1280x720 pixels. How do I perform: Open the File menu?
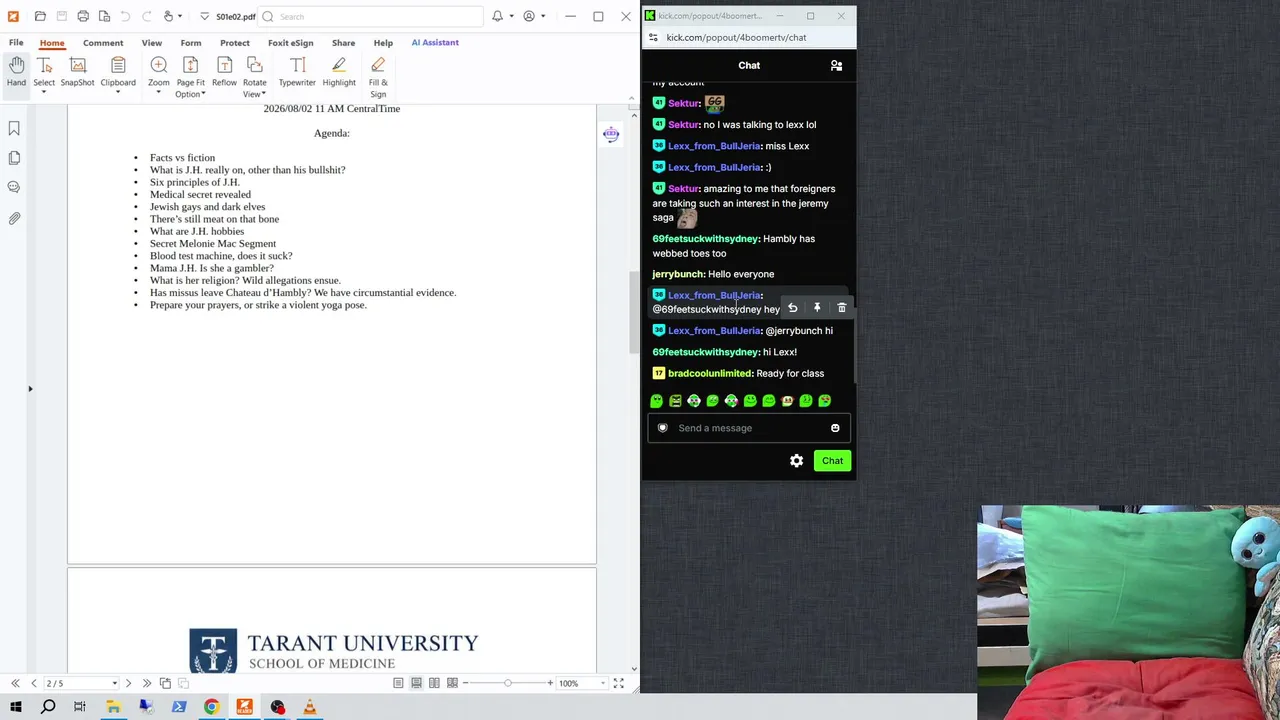click(x=16, y=43)
